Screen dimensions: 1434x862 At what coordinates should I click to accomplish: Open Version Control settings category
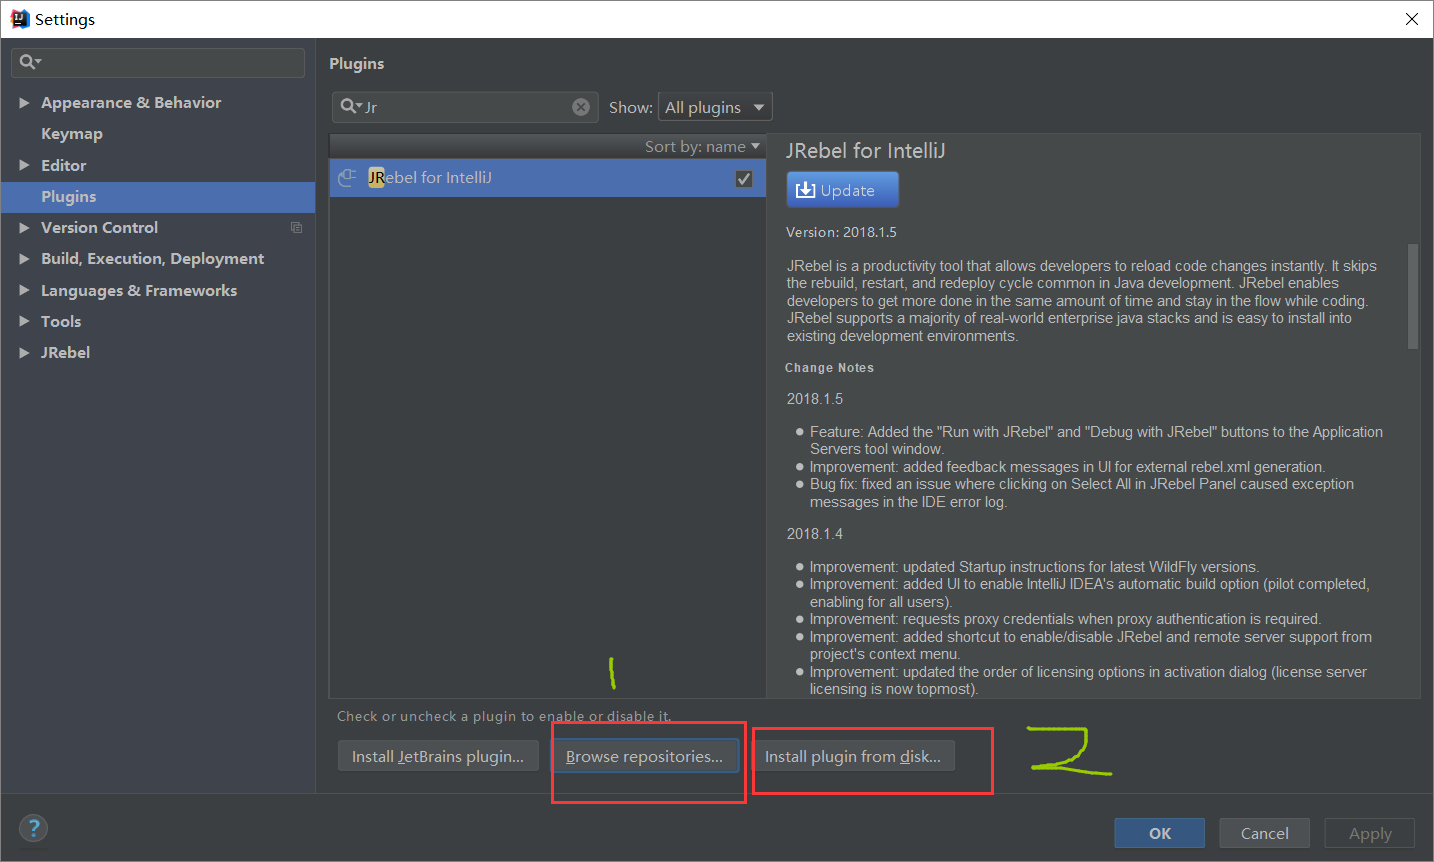[x=99, y=228]
